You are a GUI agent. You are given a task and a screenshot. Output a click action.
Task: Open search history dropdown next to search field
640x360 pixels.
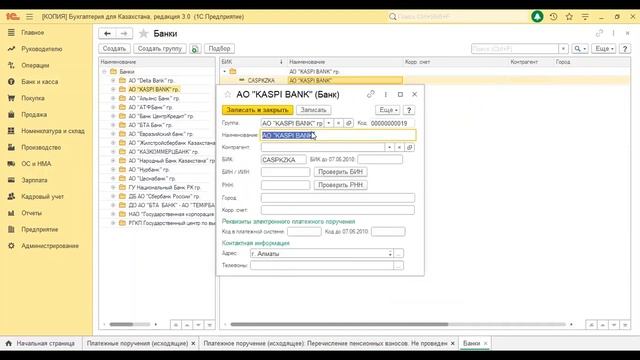(563, 49)
